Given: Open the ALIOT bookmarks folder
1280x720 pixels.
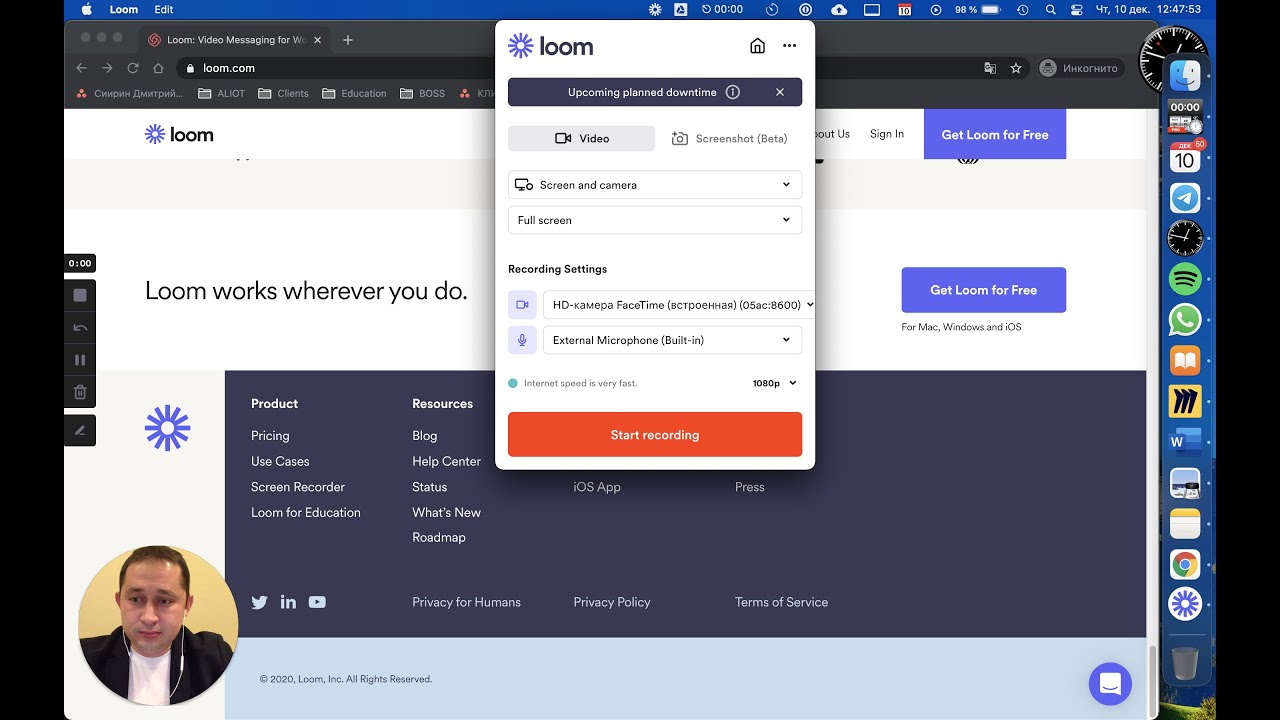Looking at the screenshot, I should pyautogui.click(x=222, y=94).
